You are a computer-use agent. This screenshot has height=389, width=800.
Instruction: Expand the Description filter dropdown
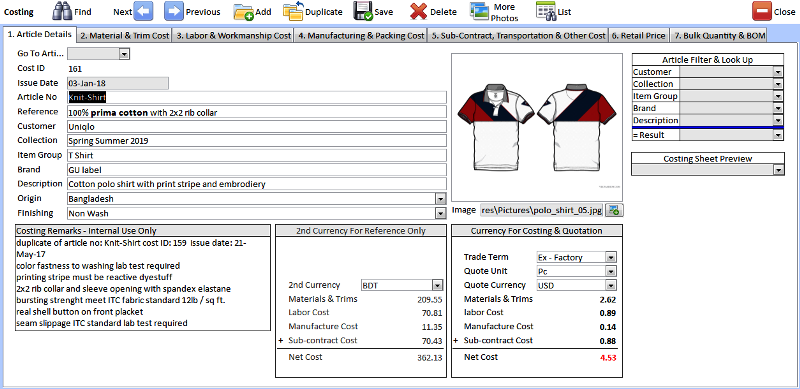pyautogui.click(x=778, y=120)
